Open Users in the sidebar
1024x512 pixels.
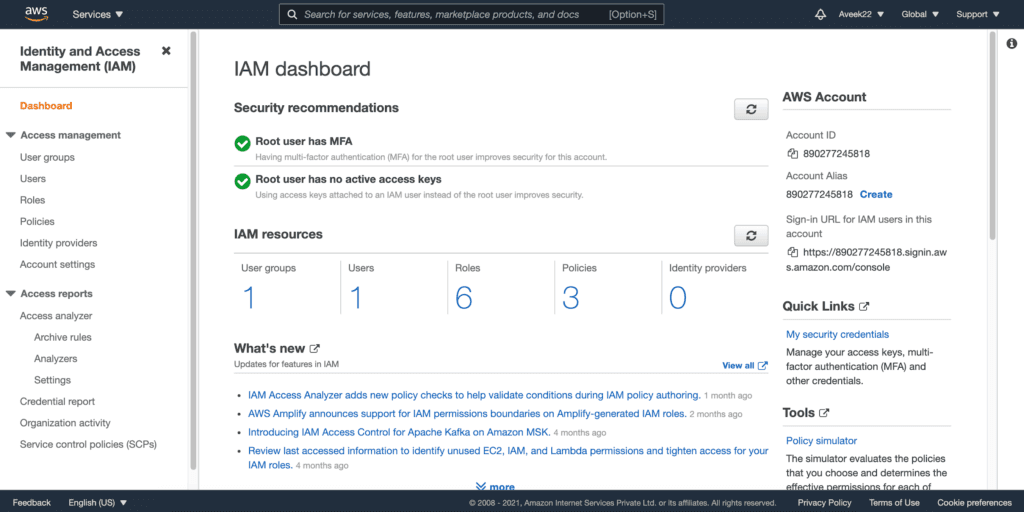click(x=33, y=178)
